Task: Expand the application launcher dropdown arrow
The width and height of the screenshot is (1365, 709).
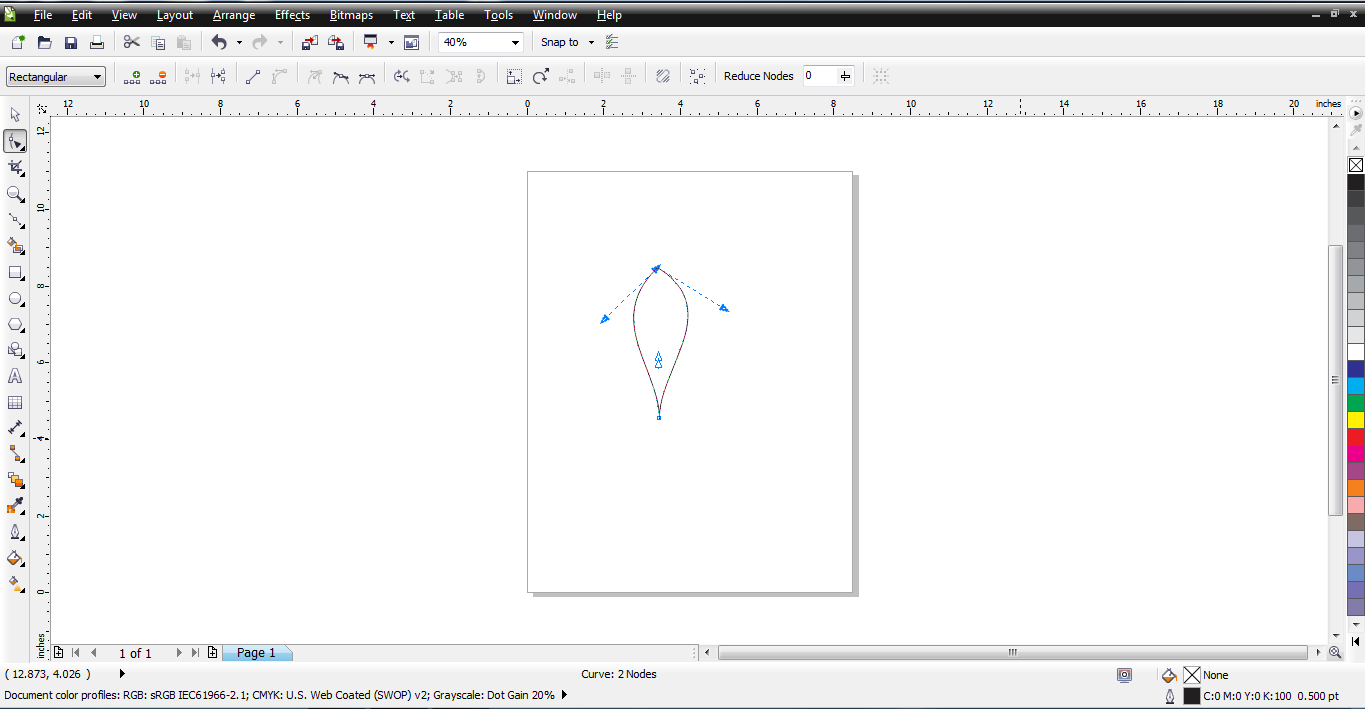Action: 391,42
